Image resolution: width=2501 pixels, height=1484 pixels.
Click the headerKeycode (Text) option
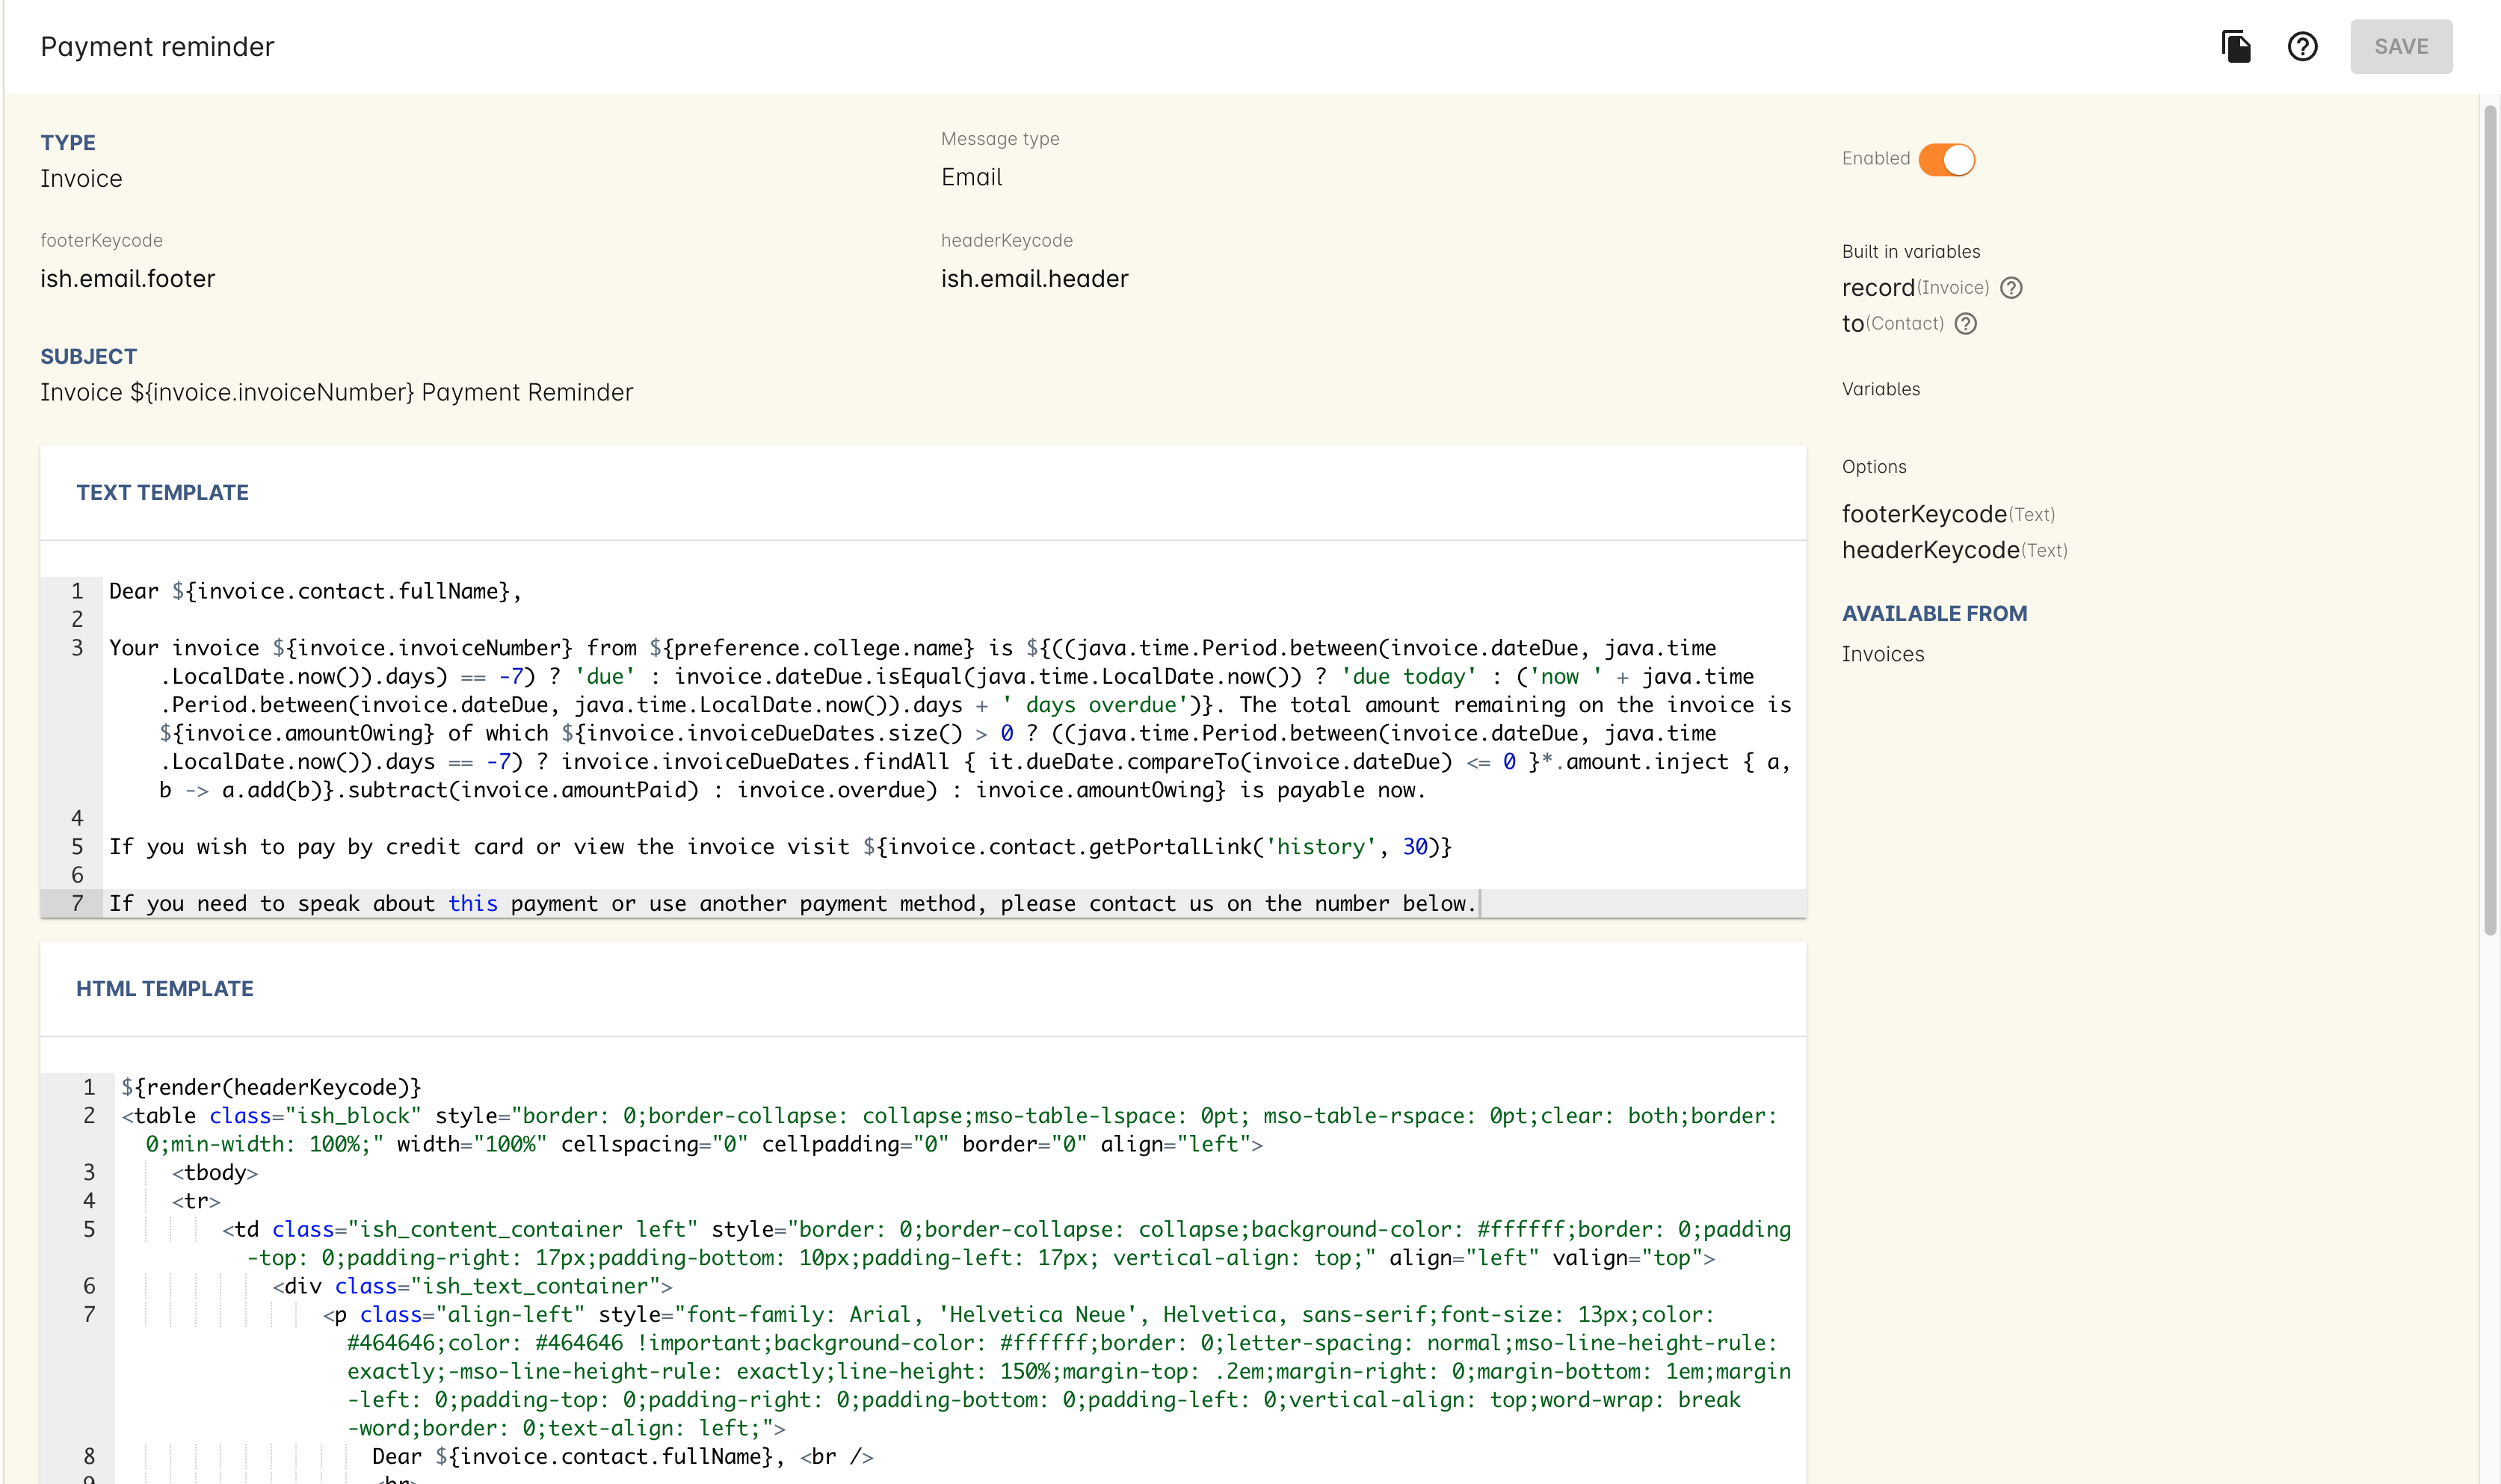coord(1954,550)
